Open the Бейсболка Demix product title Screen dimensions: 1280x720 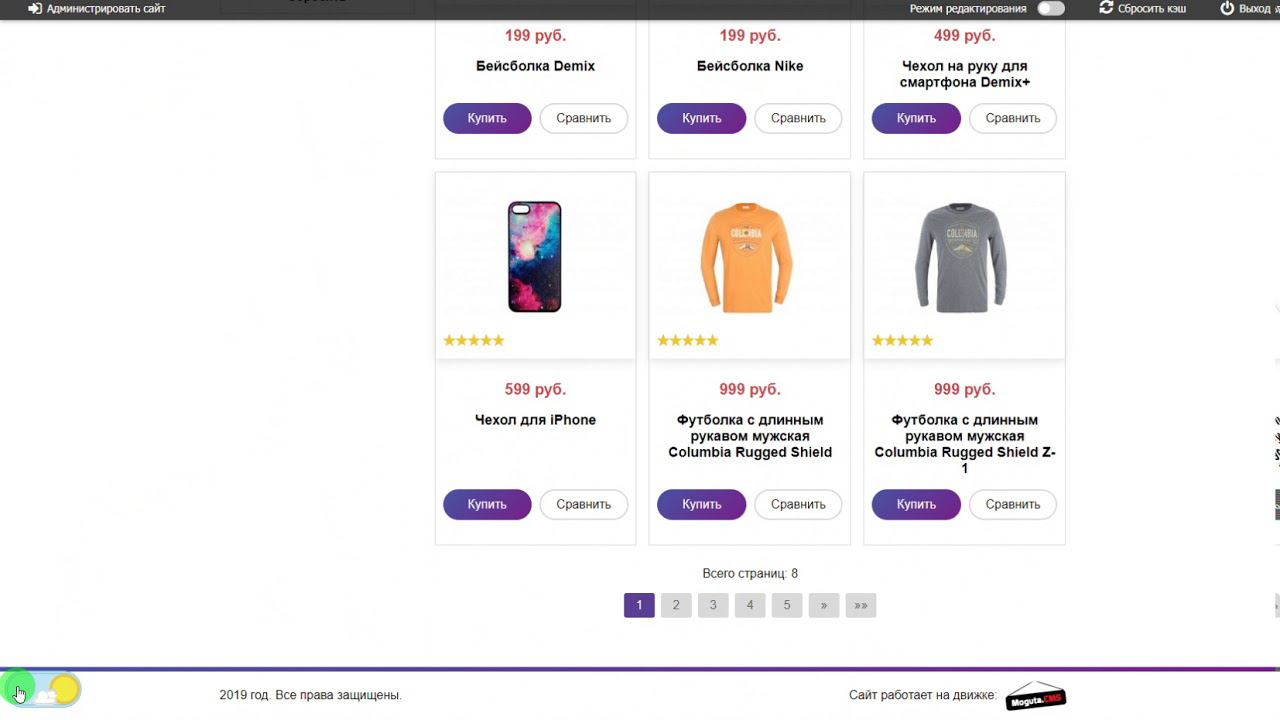point(535,66)
